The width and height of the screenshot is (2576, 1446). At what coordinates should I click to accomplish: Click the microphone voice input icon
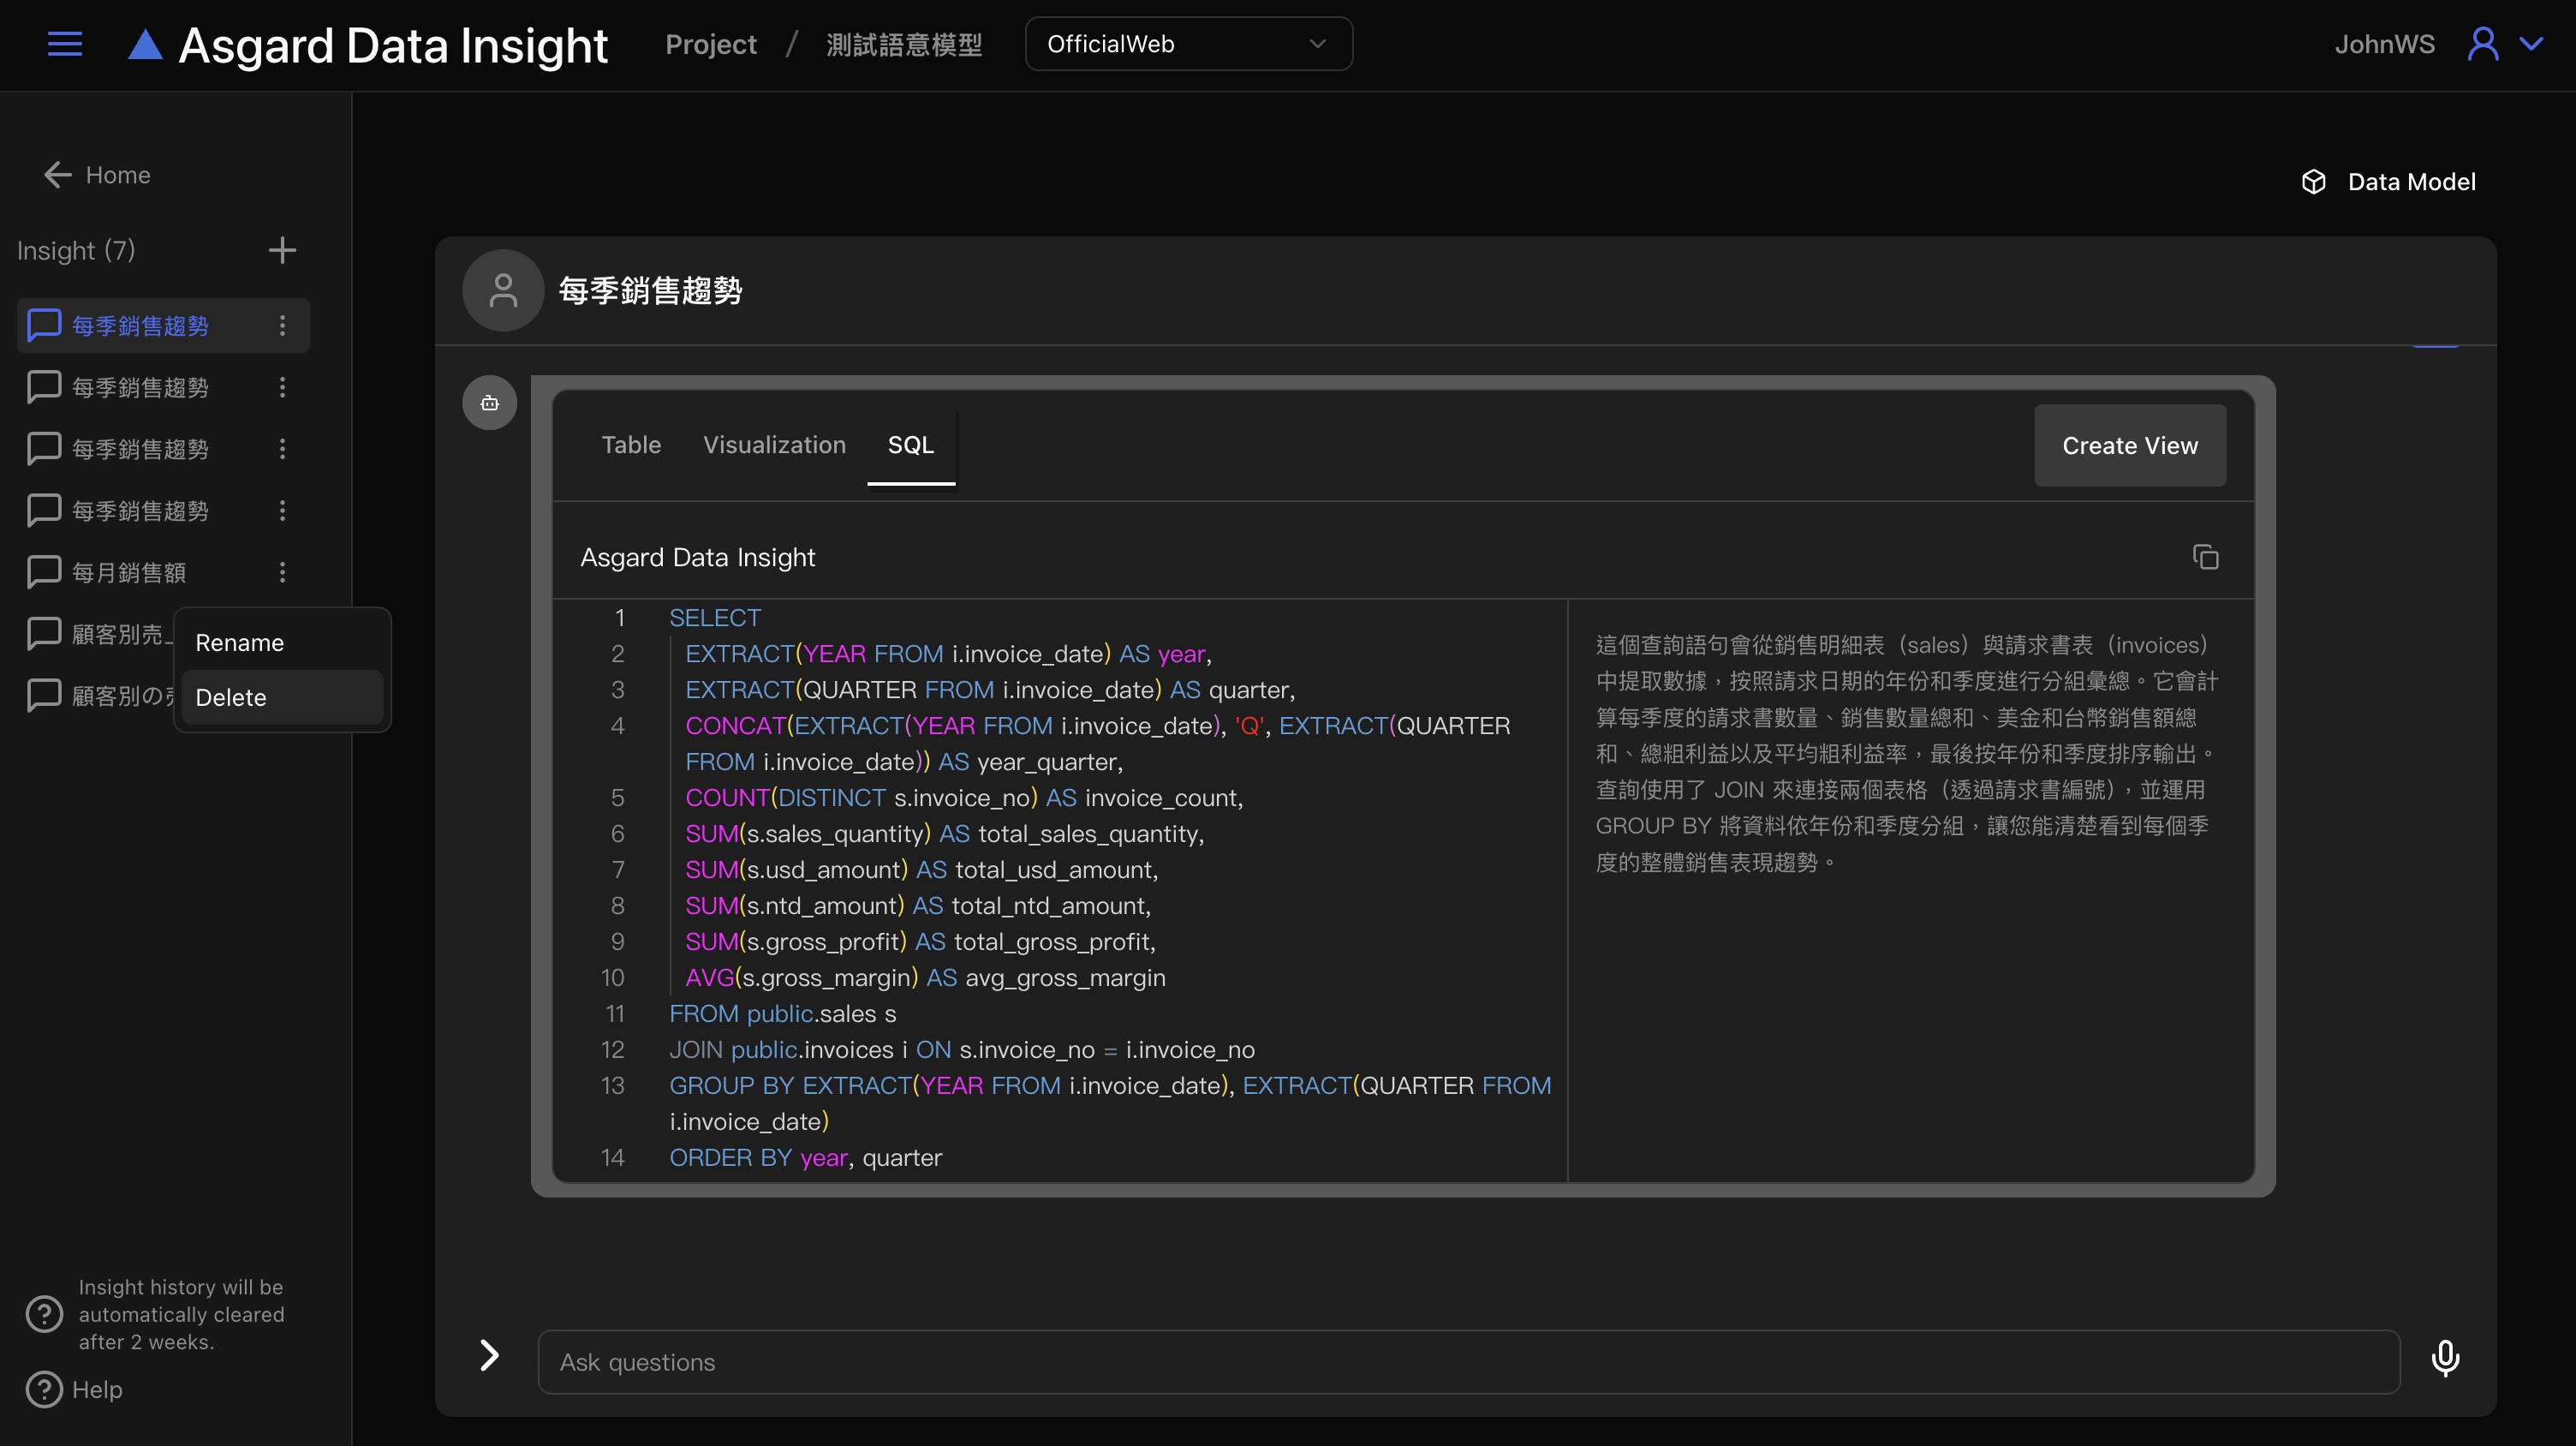[2445, 1359]
